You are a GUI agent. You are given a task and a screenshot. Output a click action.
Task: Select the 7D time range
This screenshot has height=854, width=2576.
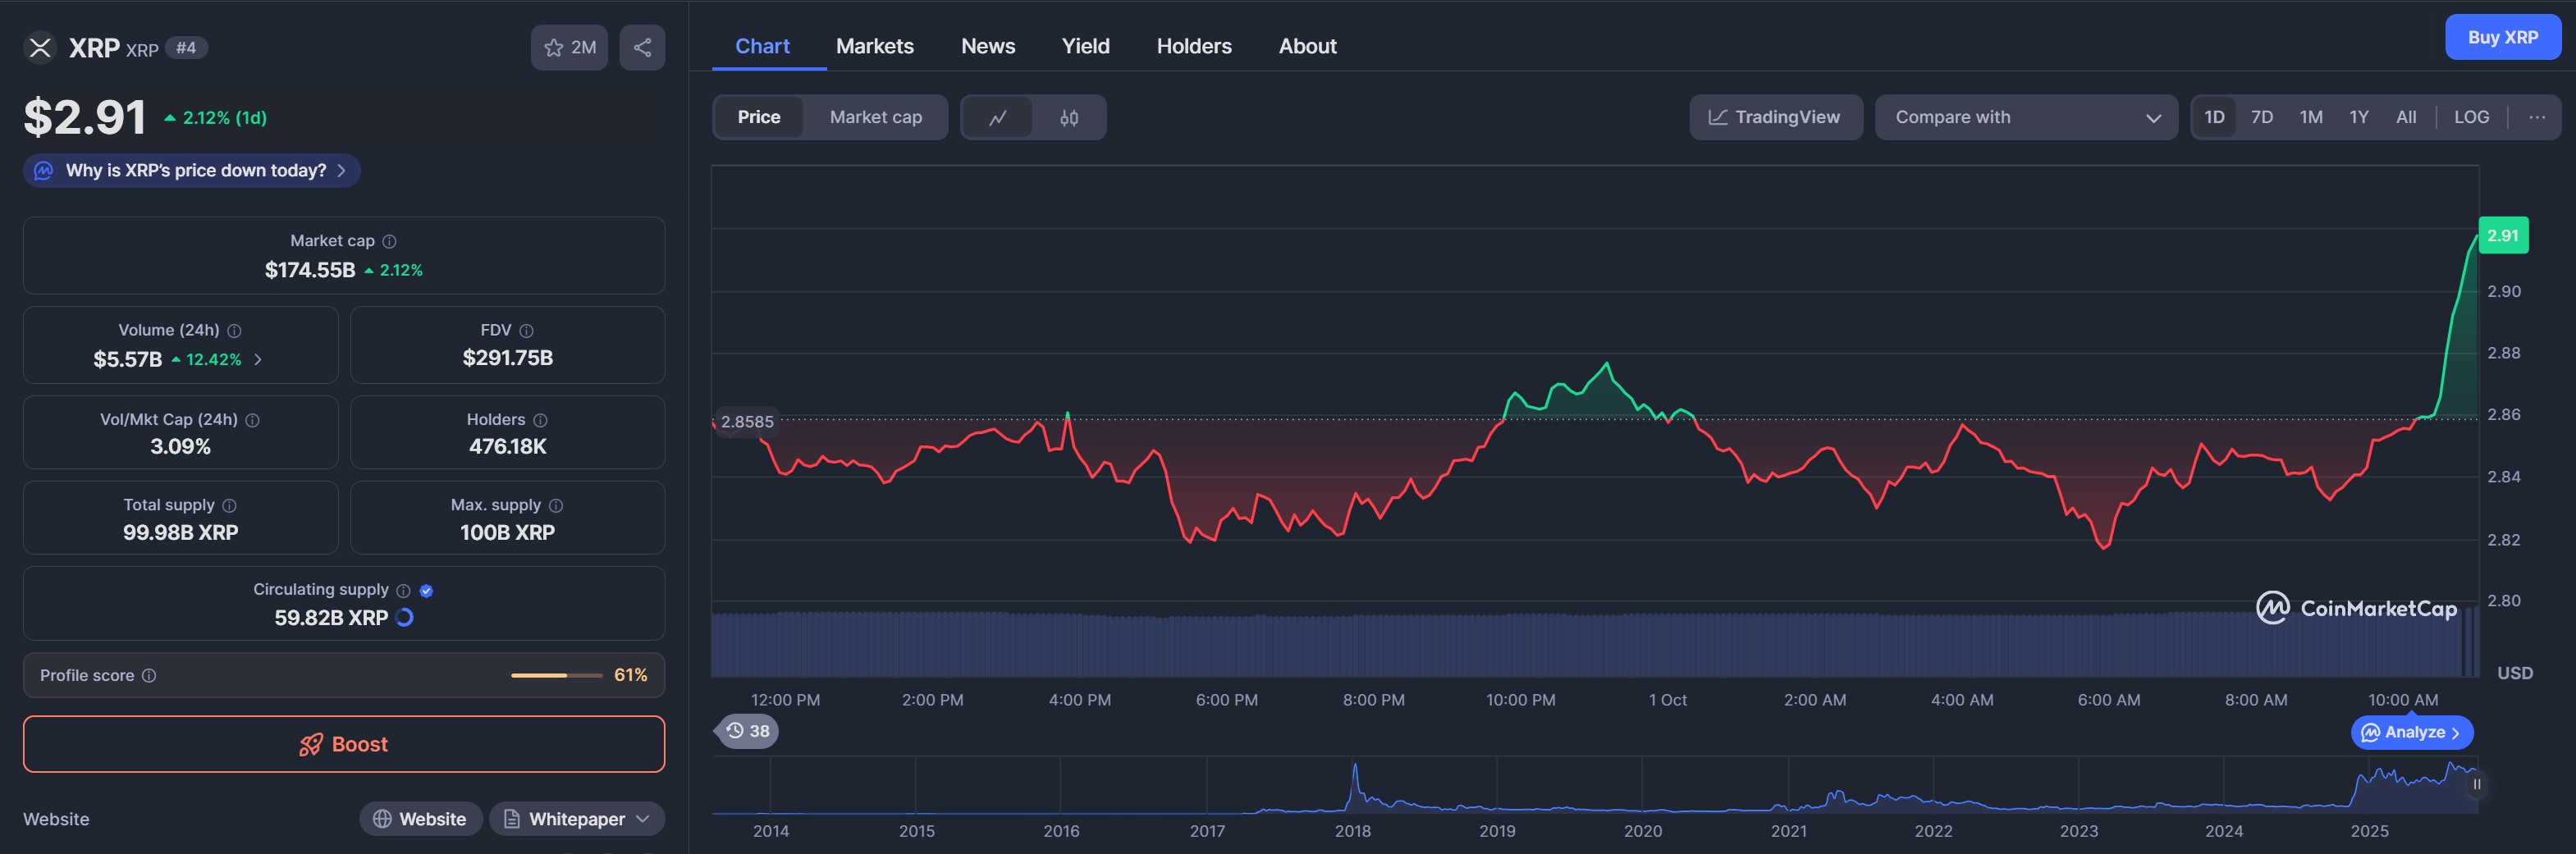pos(2261,117)
